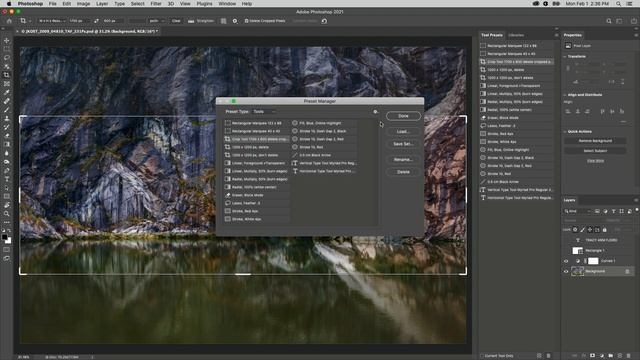The image size is (640, 360).
Task: Open the gear menu in Preset Manager
Action: (x=375, y=111)
